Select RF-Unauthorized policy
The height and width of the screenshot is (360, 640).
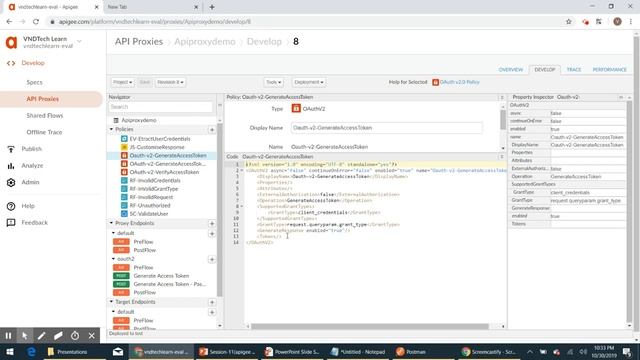coord(150,205)
